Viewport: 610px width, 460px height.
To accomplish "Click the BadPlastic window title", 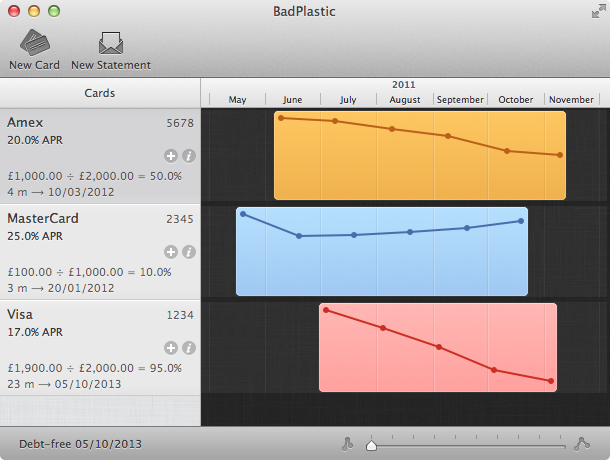I will (x=304, y=12).
